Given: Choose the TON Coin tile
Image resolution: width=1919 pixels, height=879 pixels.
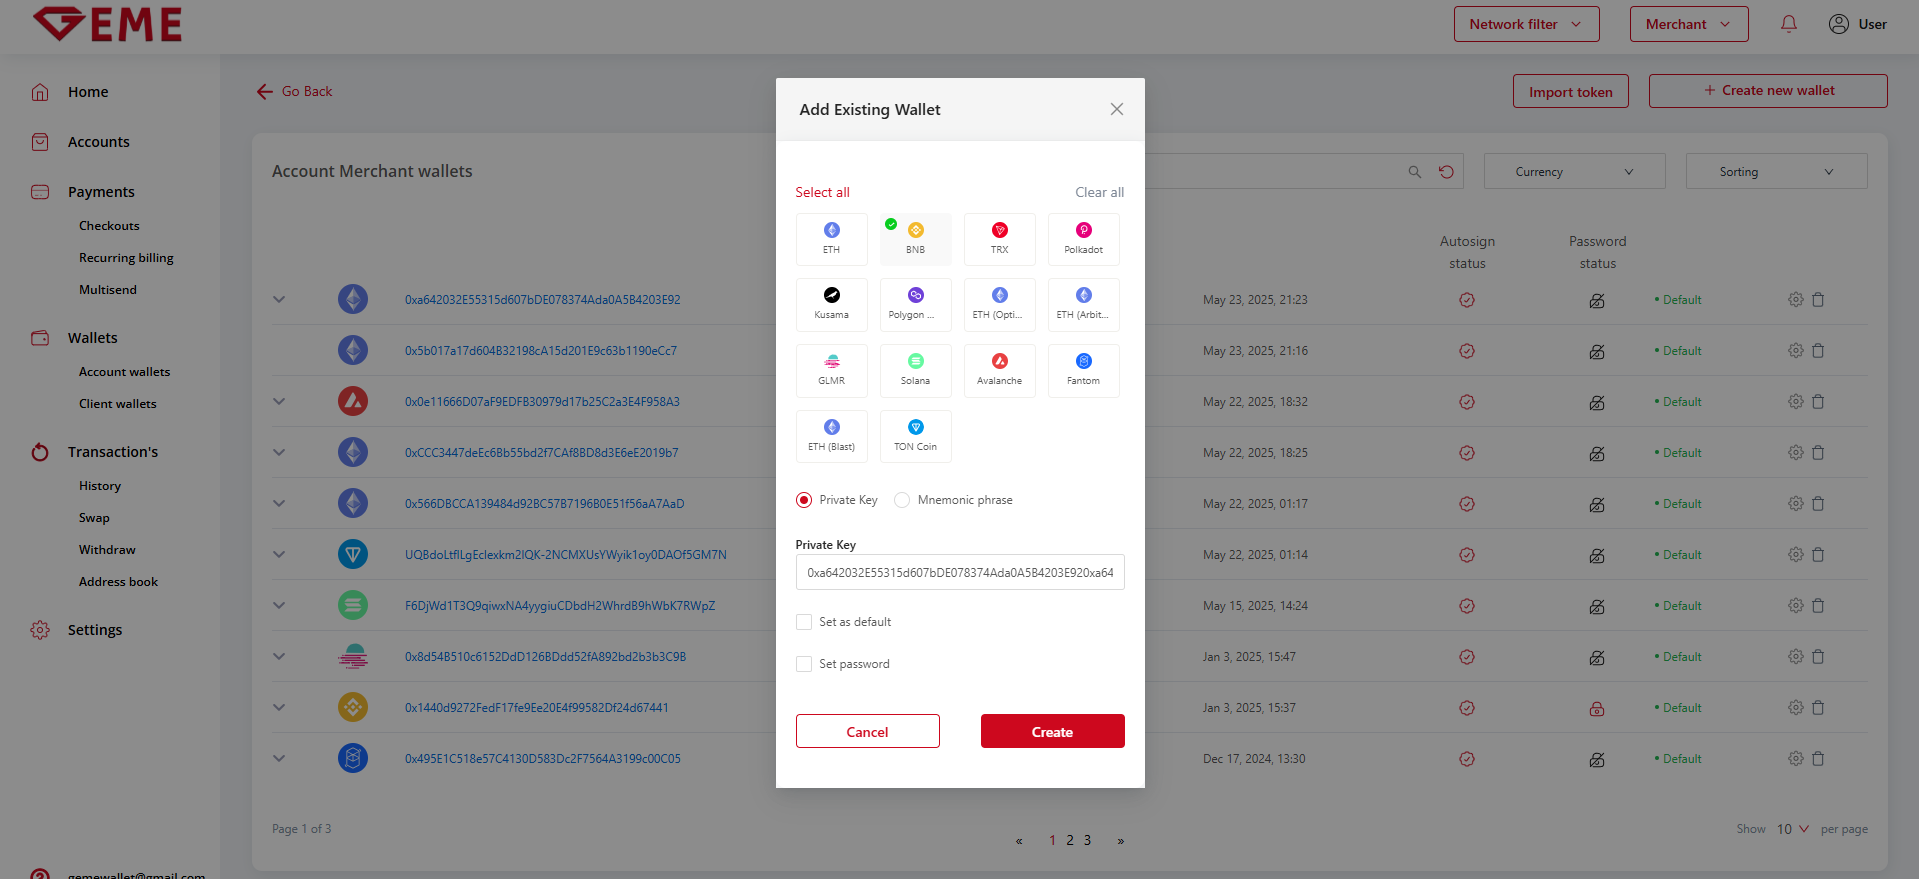Looking at the screenshot, I should point(915,436).
